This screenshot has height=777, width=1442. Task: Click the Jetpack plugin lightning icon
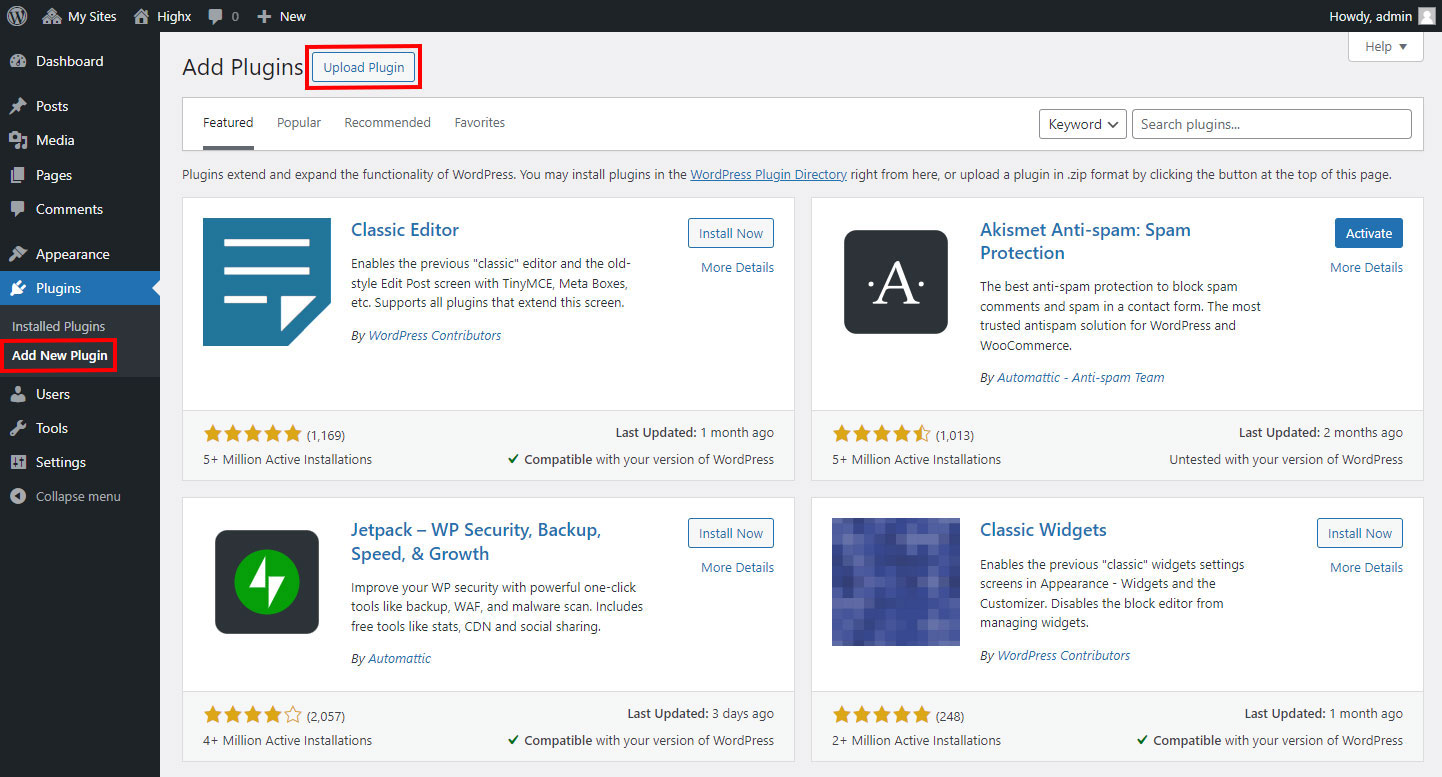click(266, 582)
